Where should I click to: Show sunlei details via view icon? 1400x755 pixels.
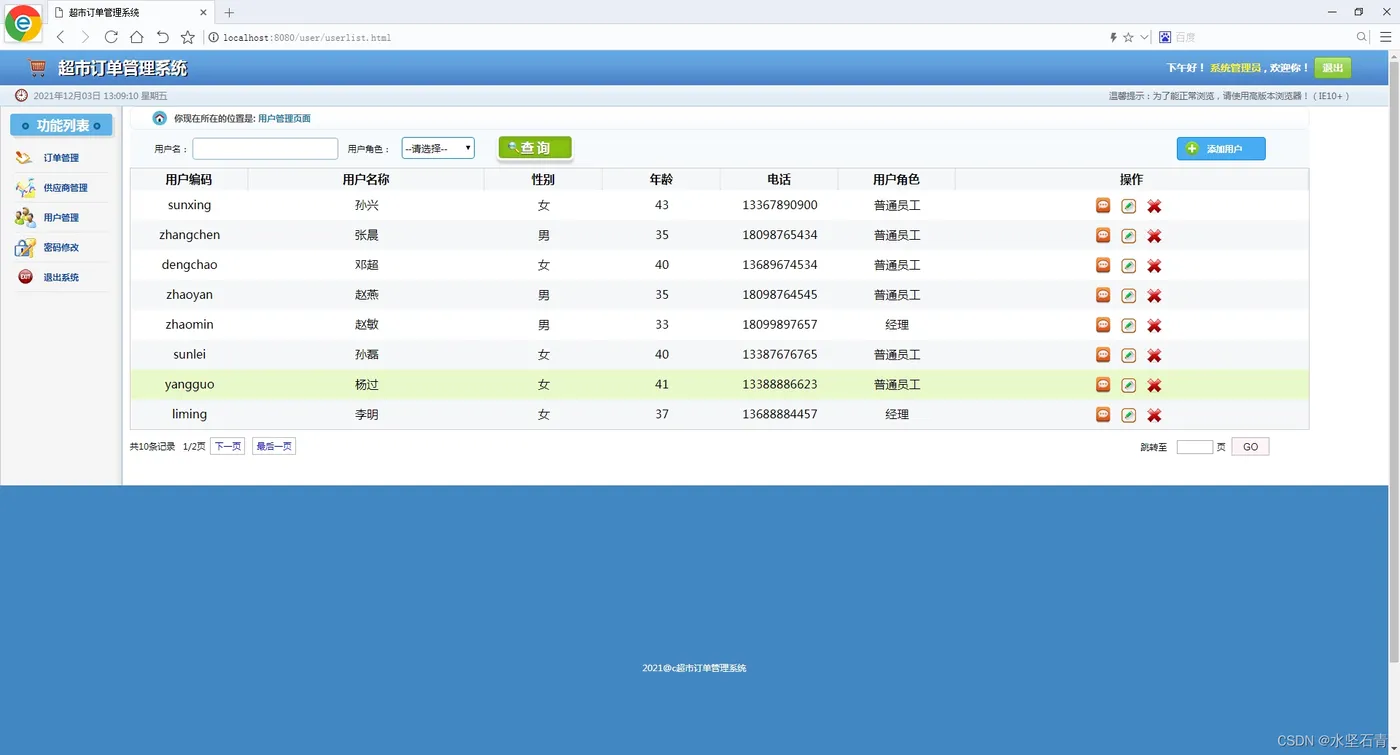[x=1103, y=356]
